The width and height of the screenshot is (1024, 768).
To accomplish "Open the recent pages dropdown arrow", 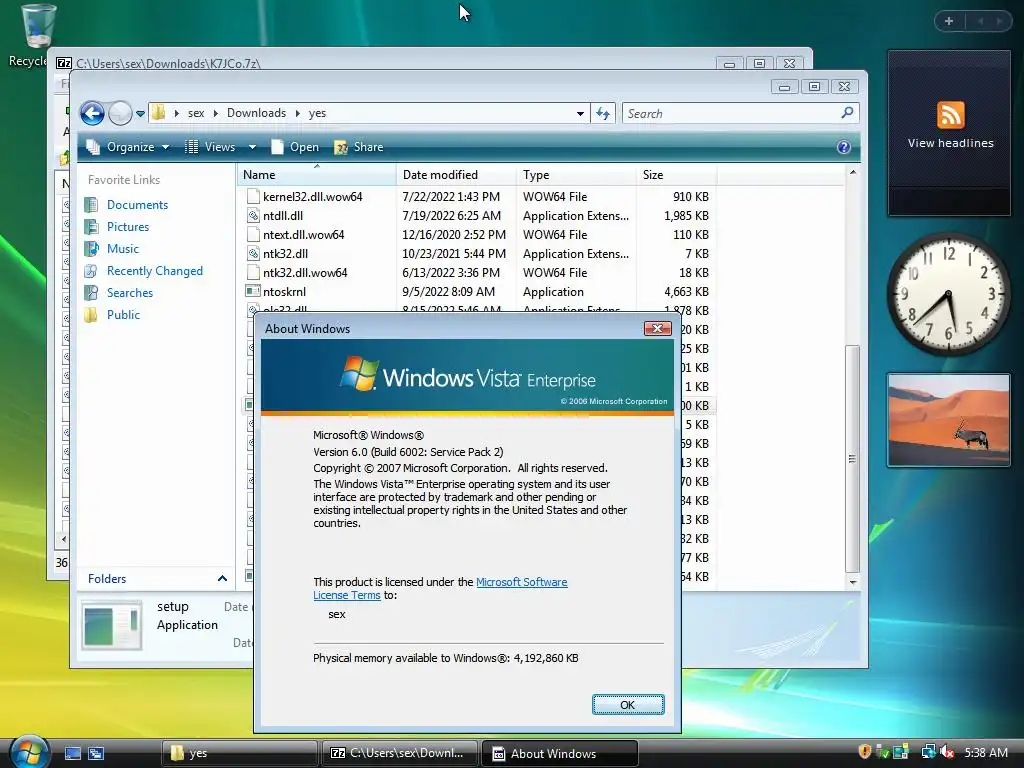I will [x=140, y=114].
